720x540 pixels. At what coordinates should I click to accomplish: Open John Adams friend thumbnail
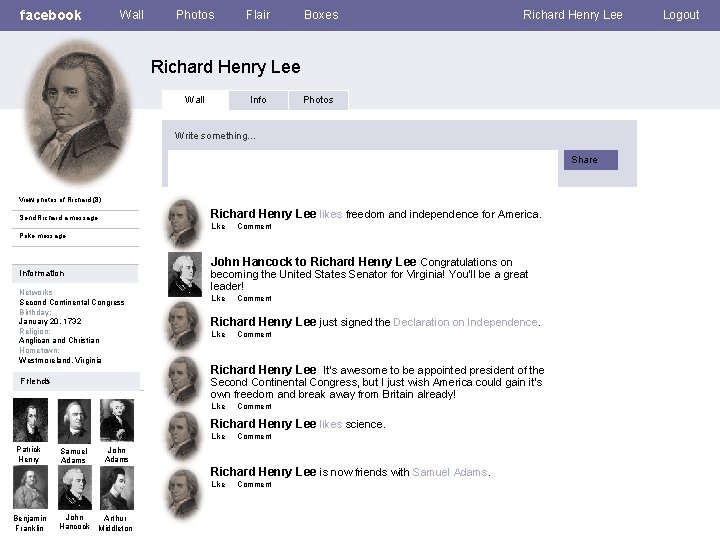point(117,420)
